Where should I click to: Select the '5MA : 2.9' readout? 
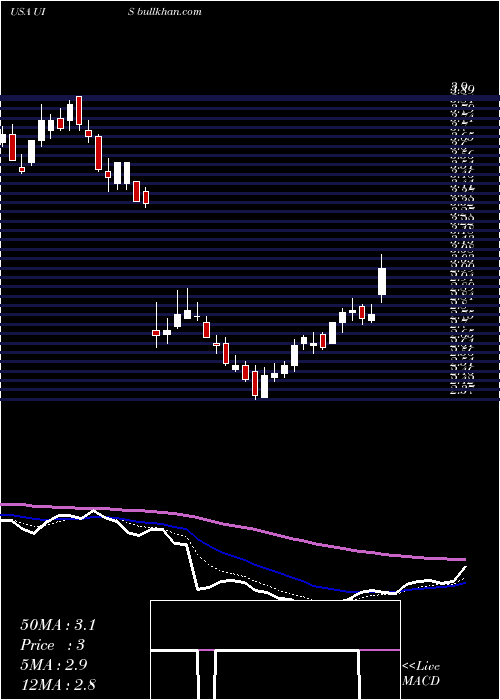point(54,665)
